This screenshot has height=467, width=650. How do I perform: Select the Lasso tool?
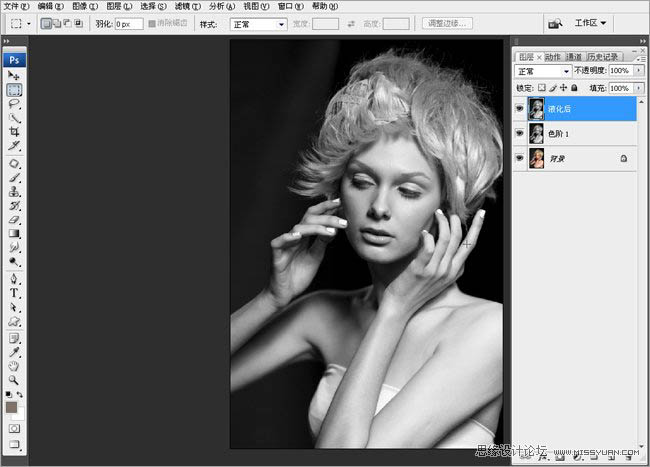[15, 103]
